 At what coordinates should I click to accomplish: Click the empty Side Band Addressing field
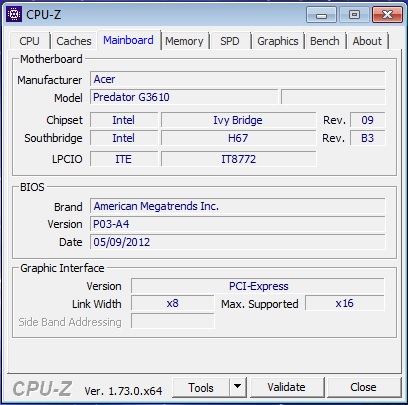[x=172, y=321]
